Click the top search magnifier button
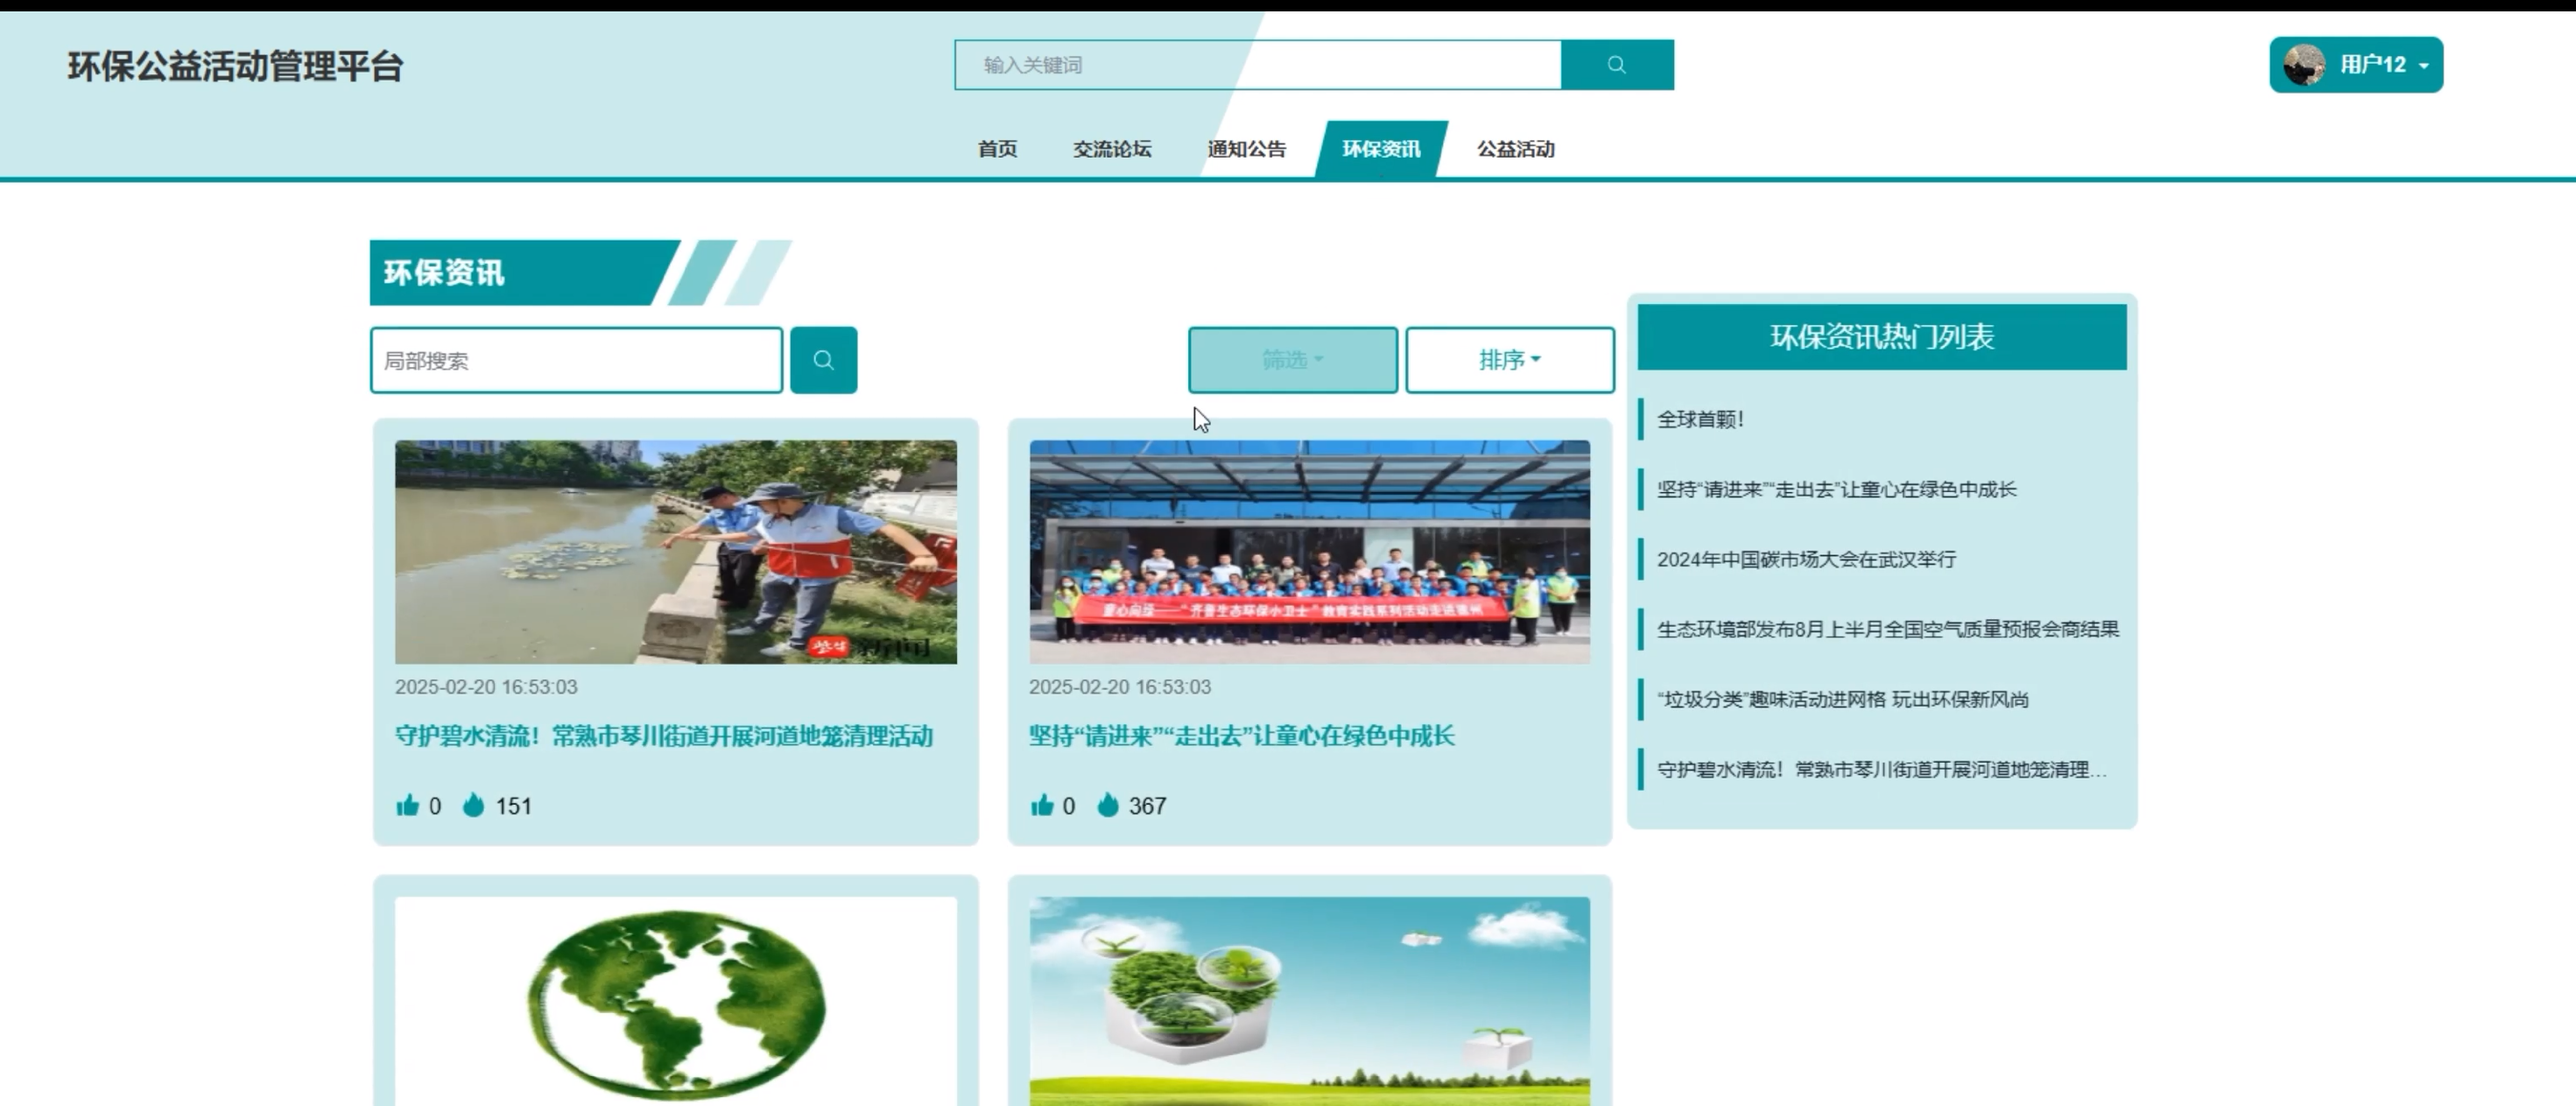2576x1106 pixels. 1616,65
